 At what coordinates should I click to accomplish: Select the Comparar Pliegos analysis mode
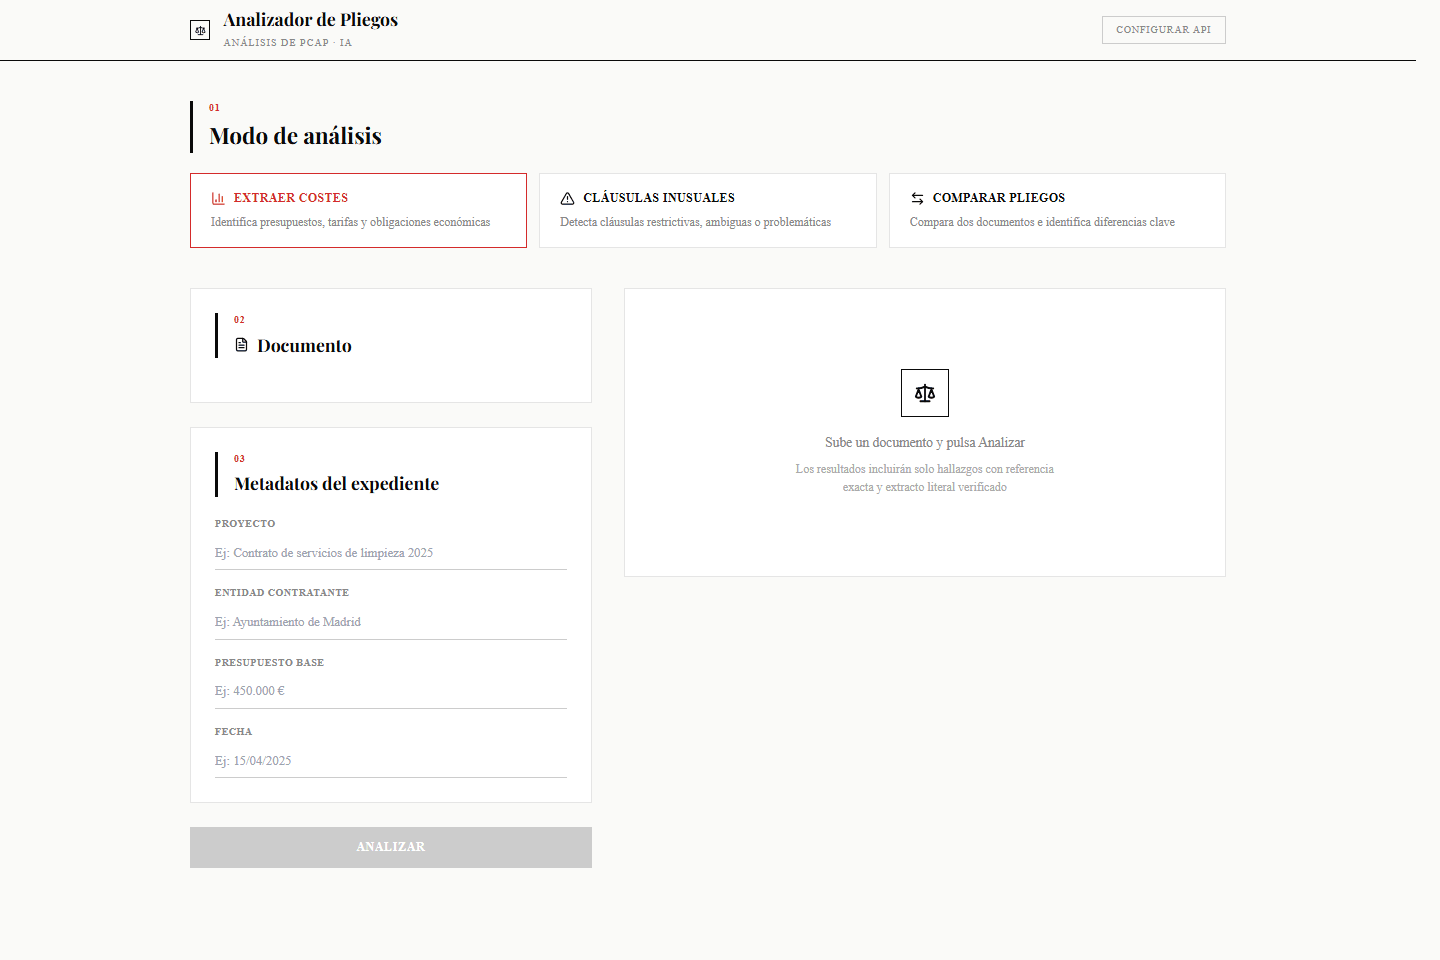point(1057,210)
